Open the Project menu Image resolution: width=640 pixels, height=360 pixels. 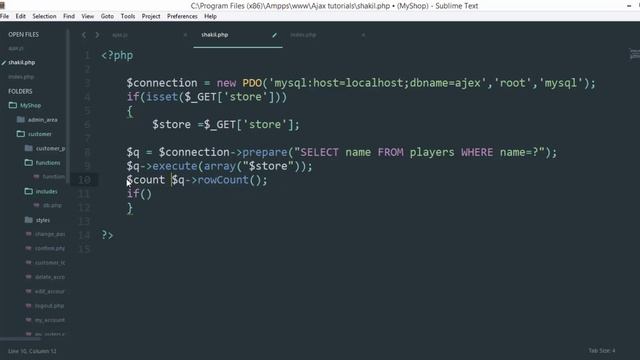[x=151, y=16]
